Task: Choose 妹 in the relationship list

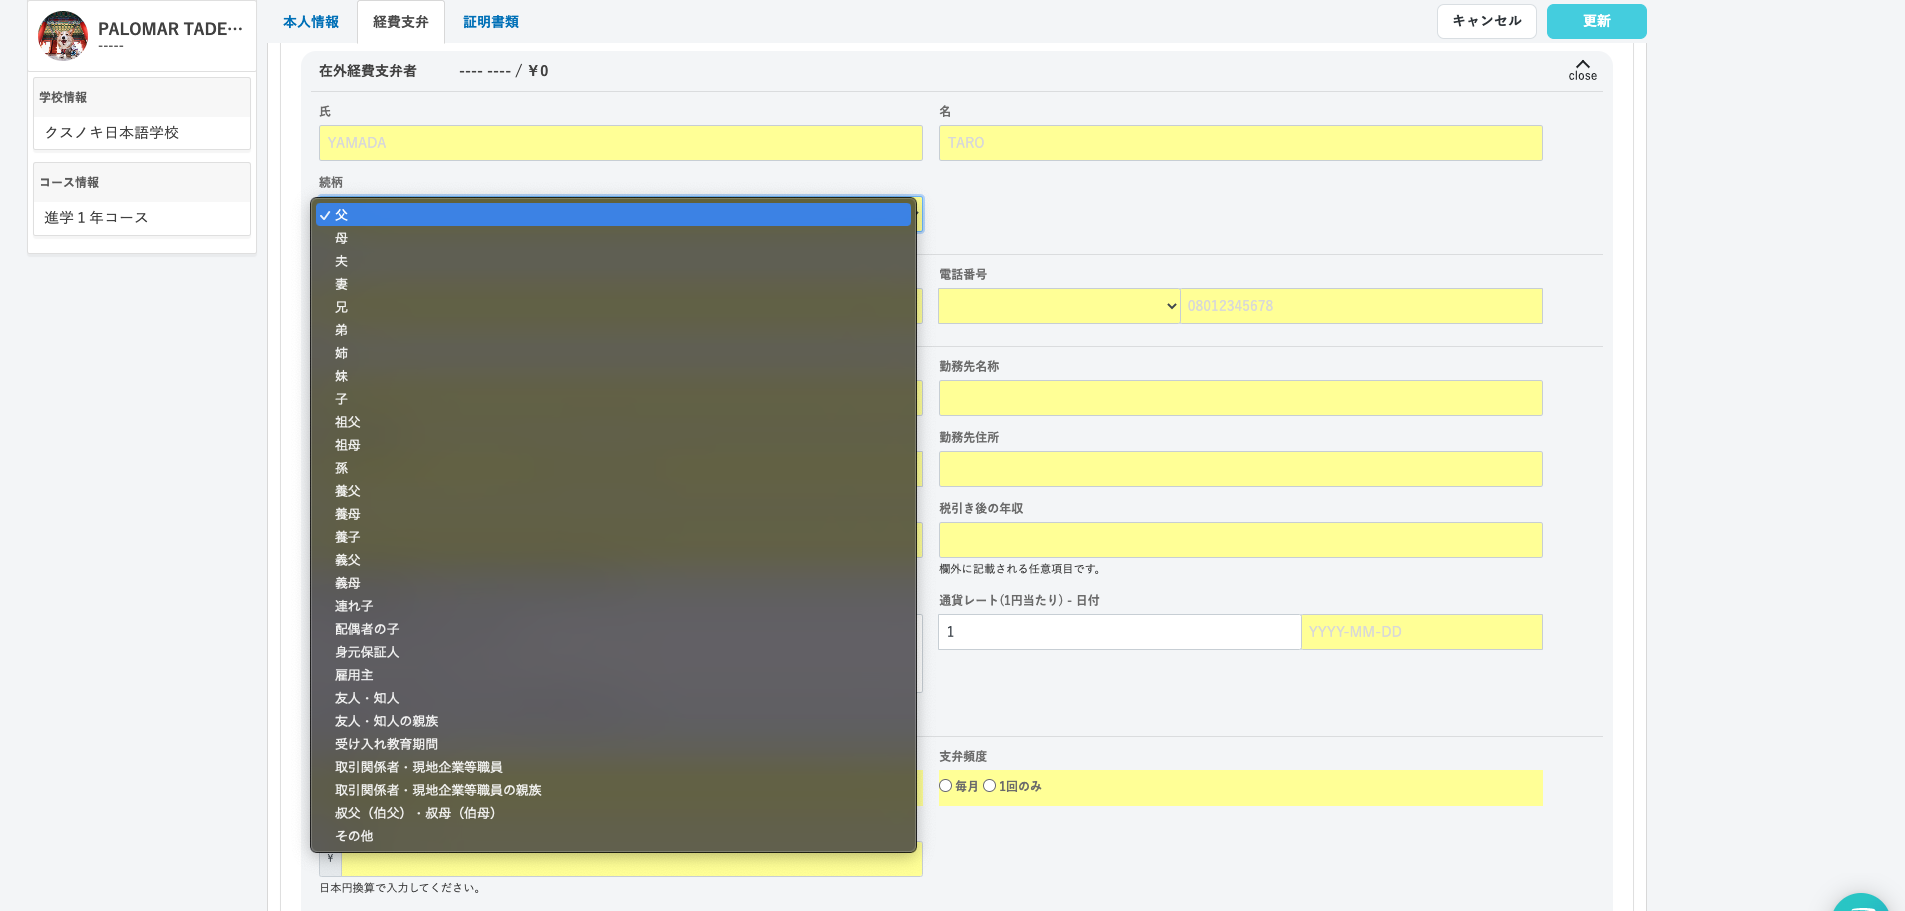Action: pos(613,376)
